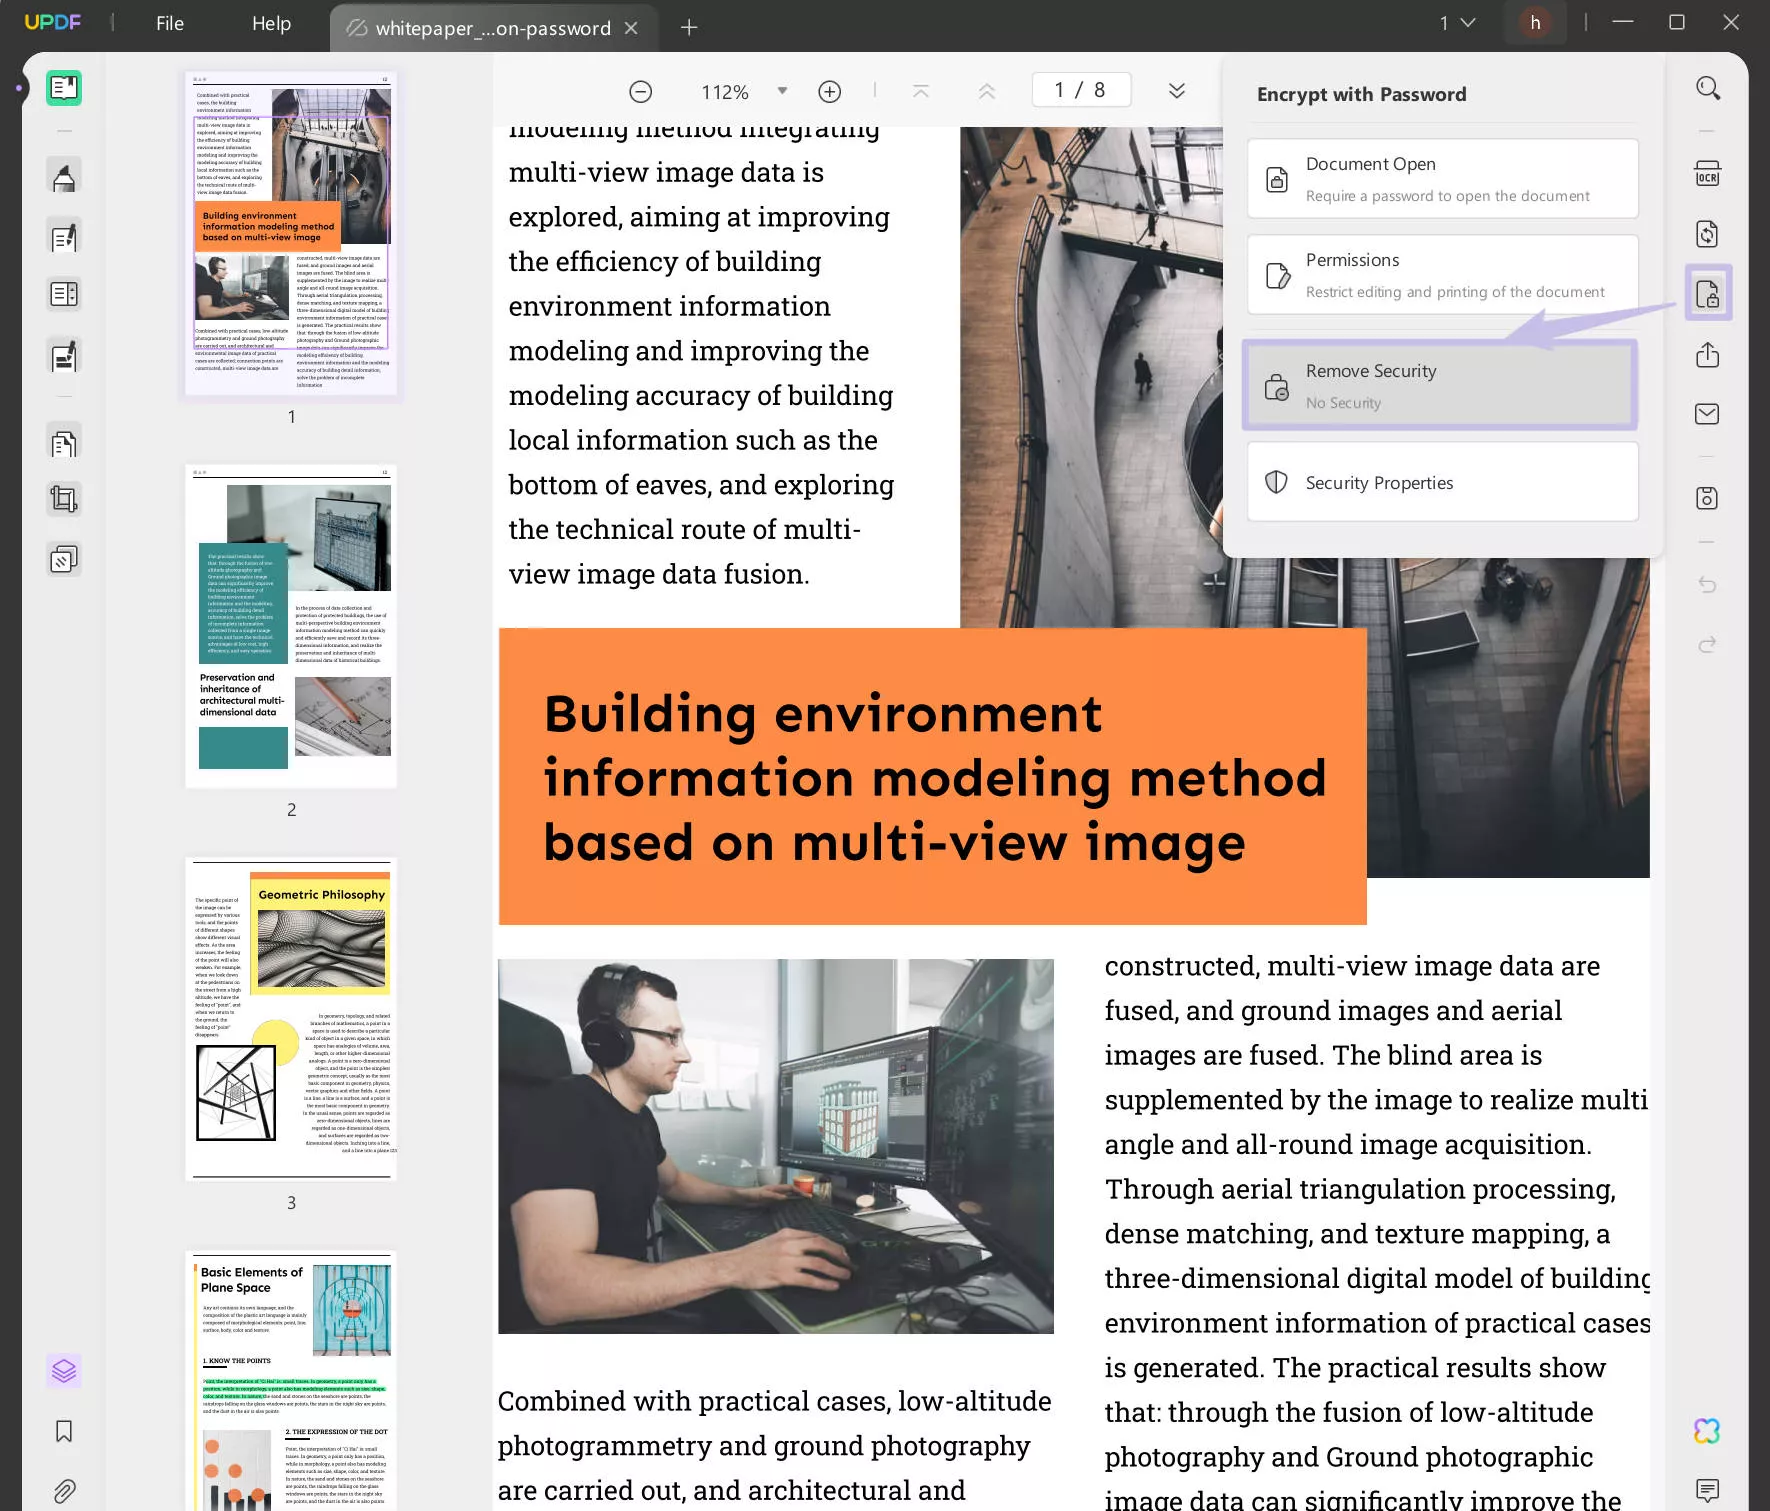
Task: Select the page 2 thumbnail
Action: click(x=291, y=626)
